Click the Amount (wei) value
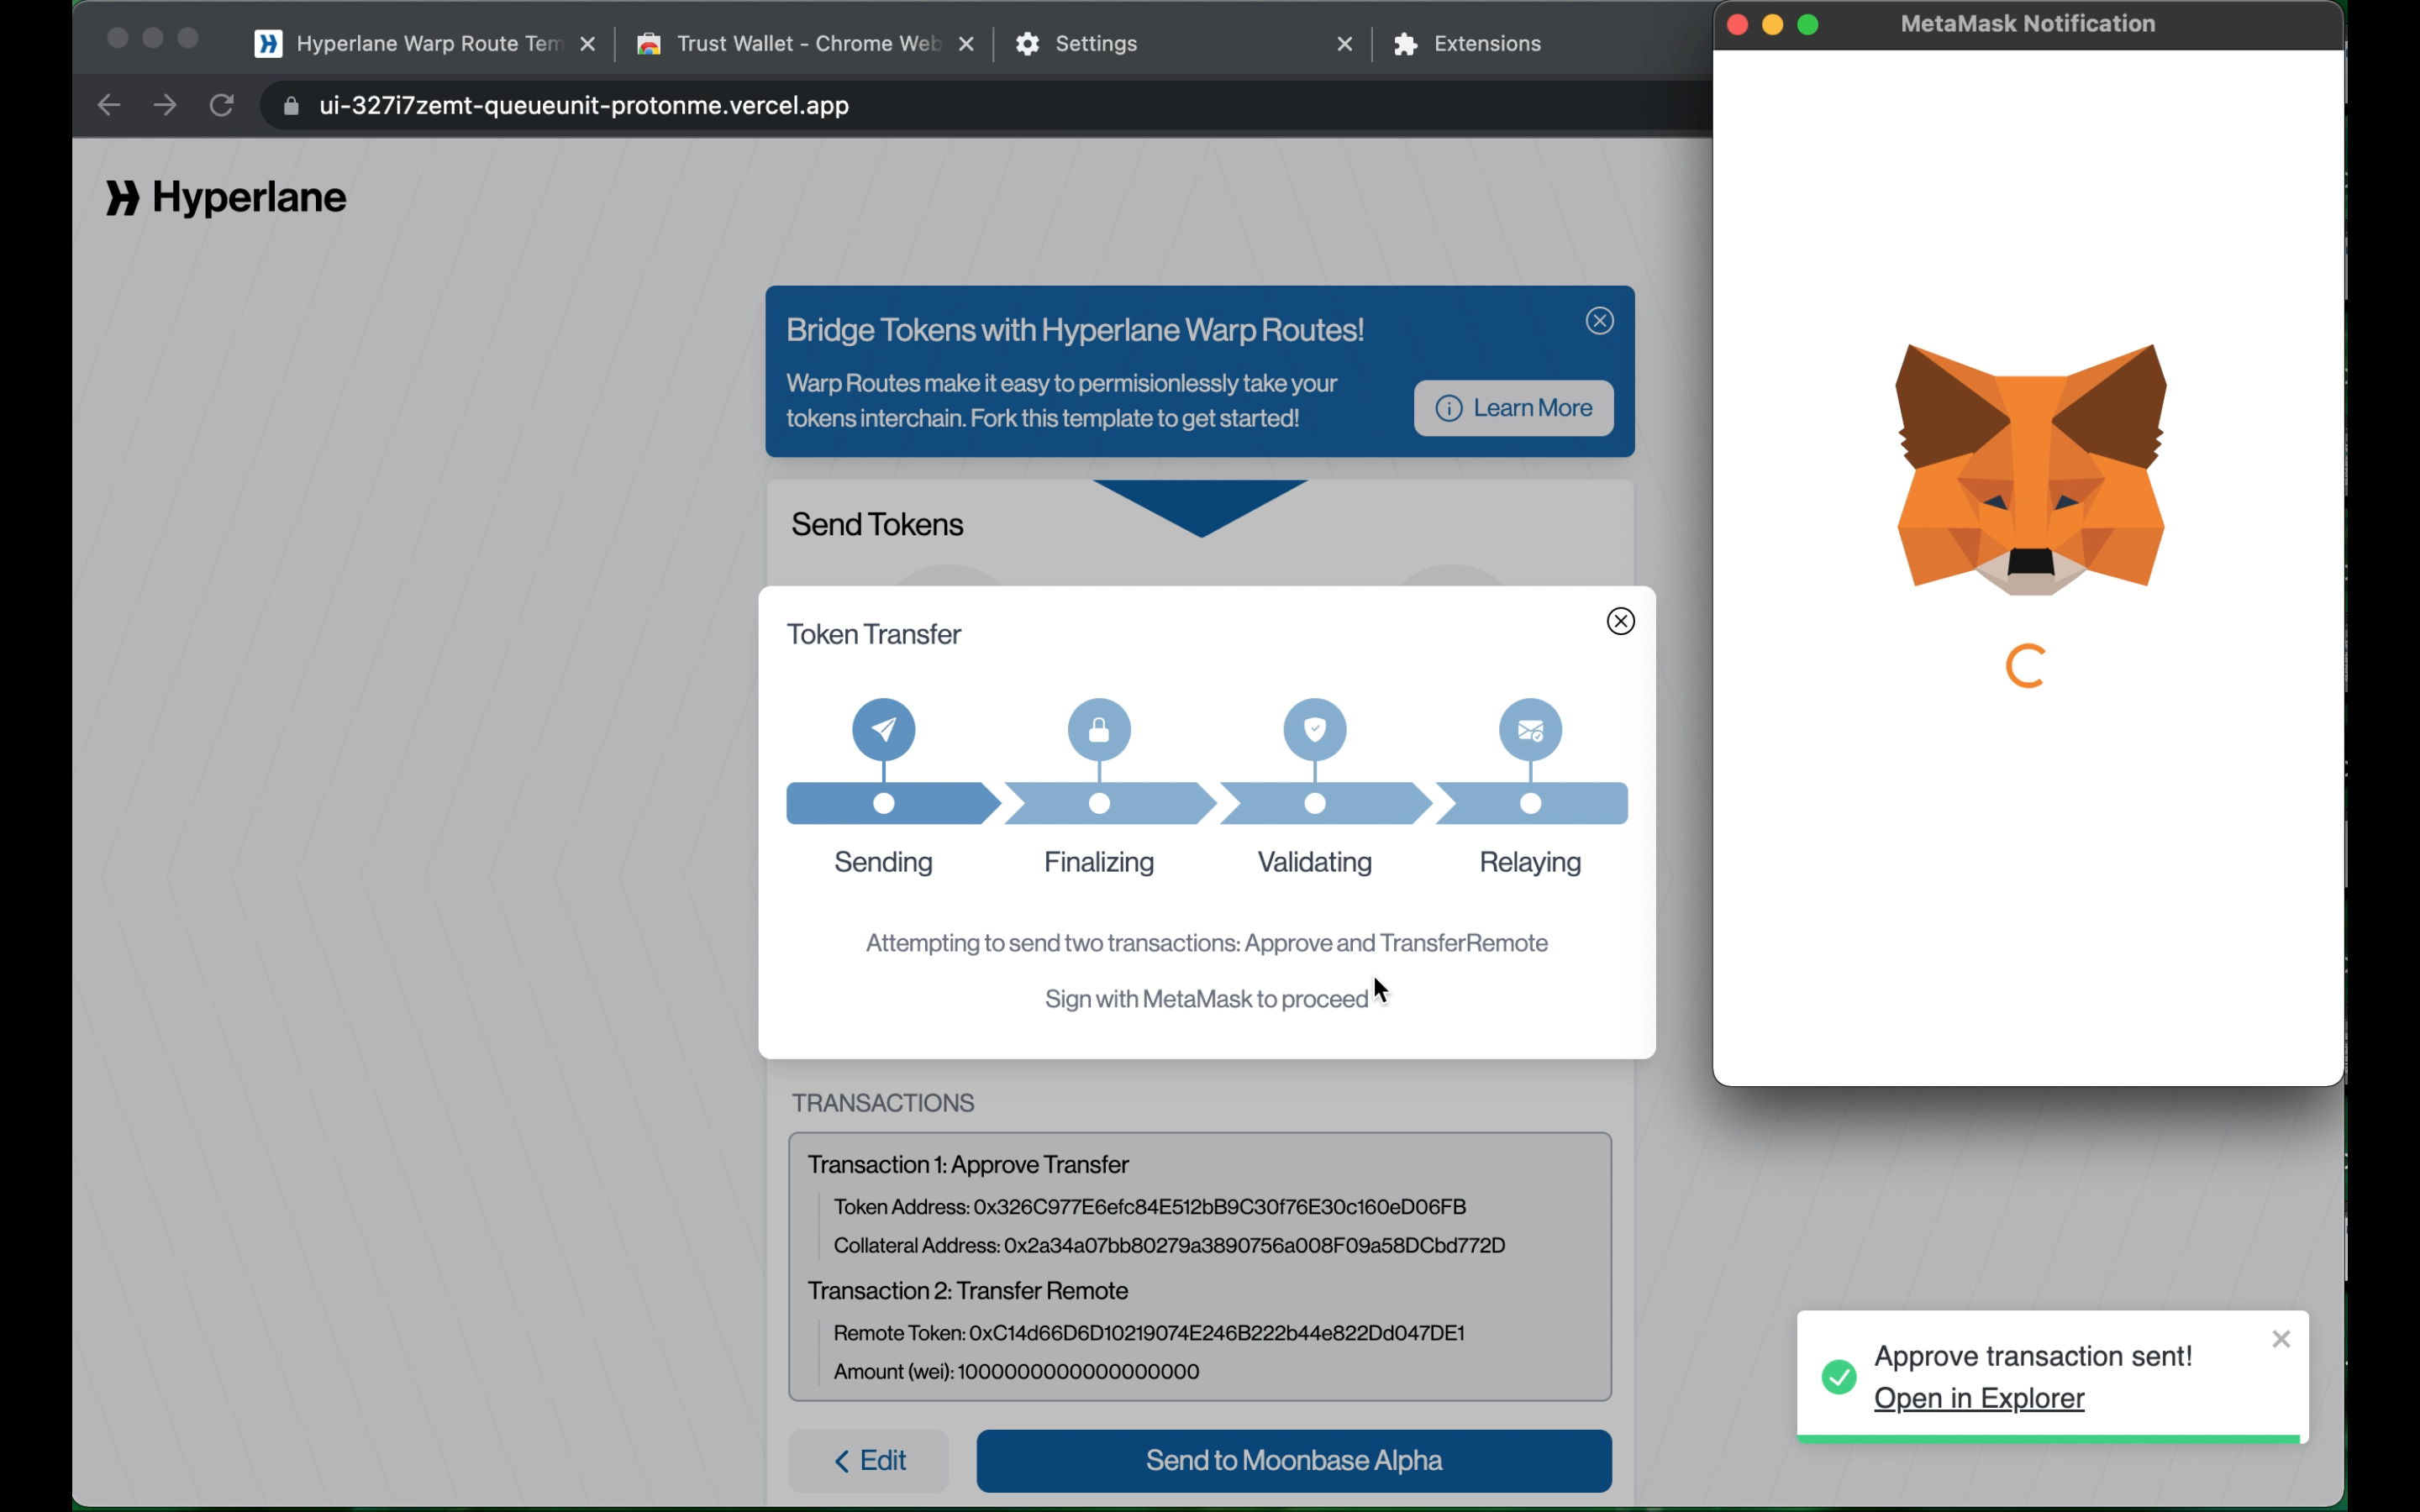This screenshot has width=2420, height=1512. click(x=1079, y=1372)
